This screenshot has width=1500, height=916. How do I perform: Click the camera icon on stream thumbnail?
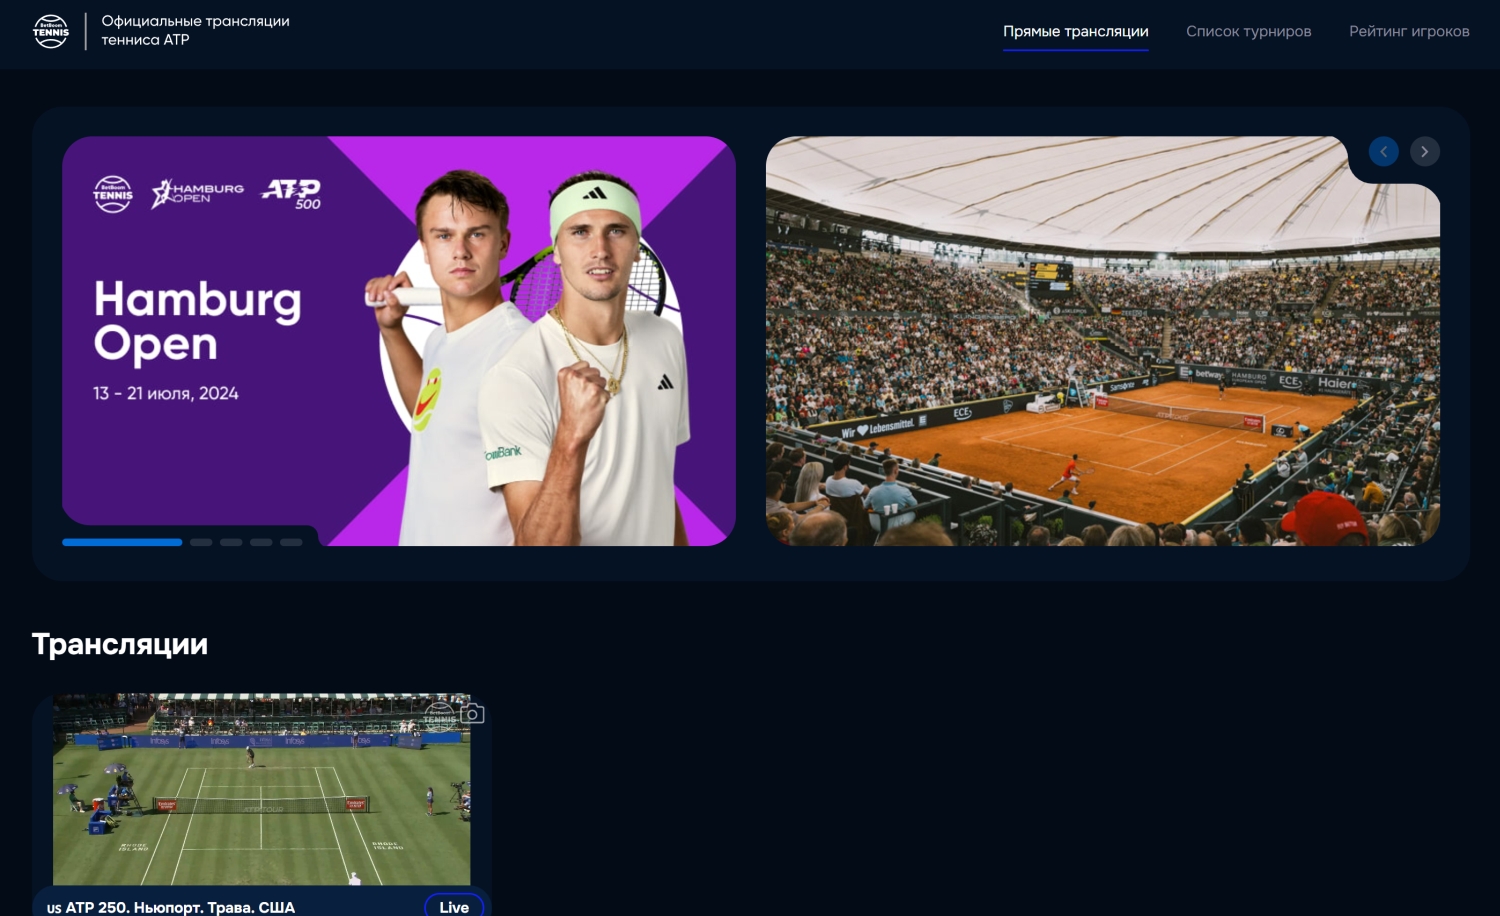point(472,713)
